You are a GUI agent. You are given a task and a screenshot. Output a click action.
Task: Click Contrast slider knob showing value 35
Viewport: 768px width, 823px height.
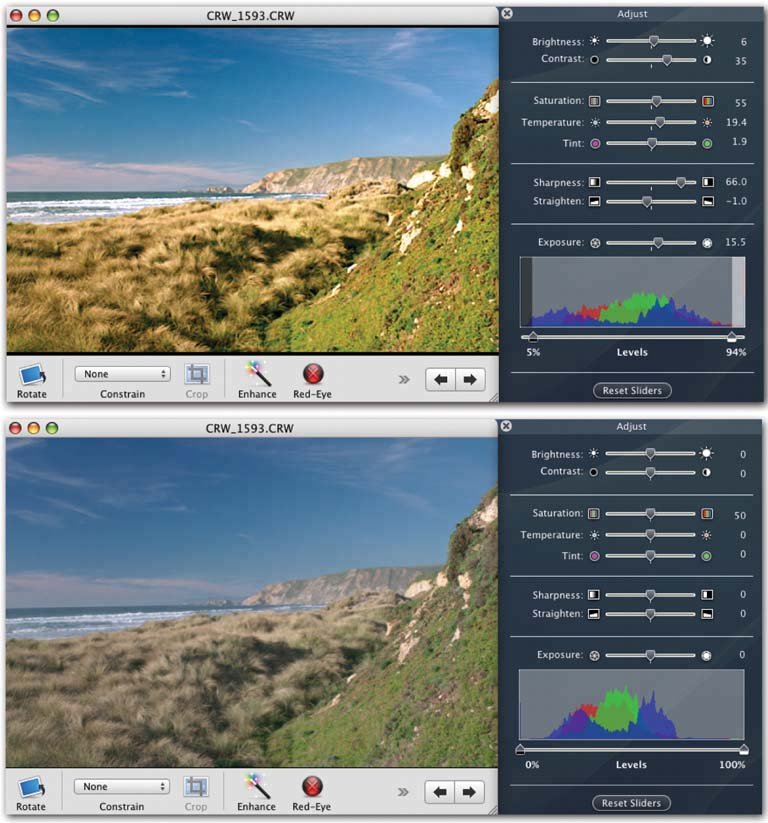[x=667, y=60]
